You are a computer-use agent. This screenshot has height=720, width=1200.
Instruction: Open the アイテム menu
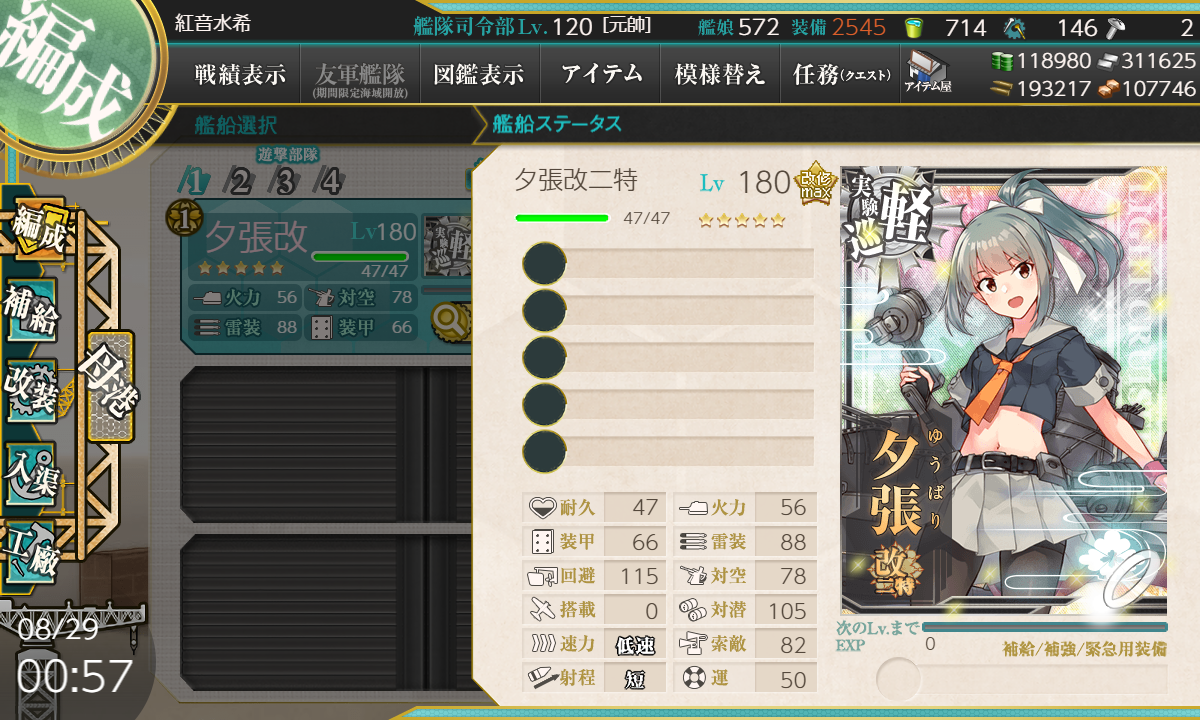600,74
